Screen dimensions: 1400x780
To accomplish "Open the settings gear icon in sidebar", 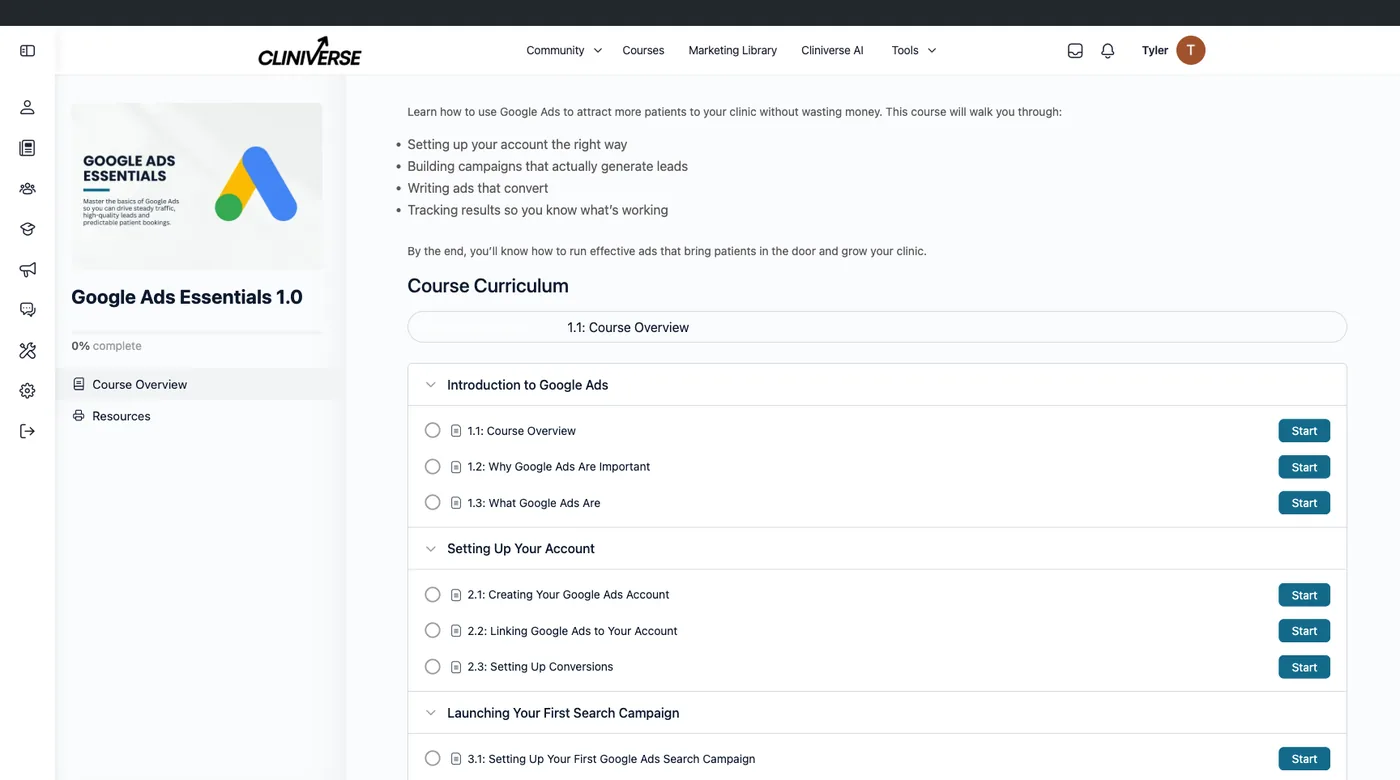I will pos(27,391).
